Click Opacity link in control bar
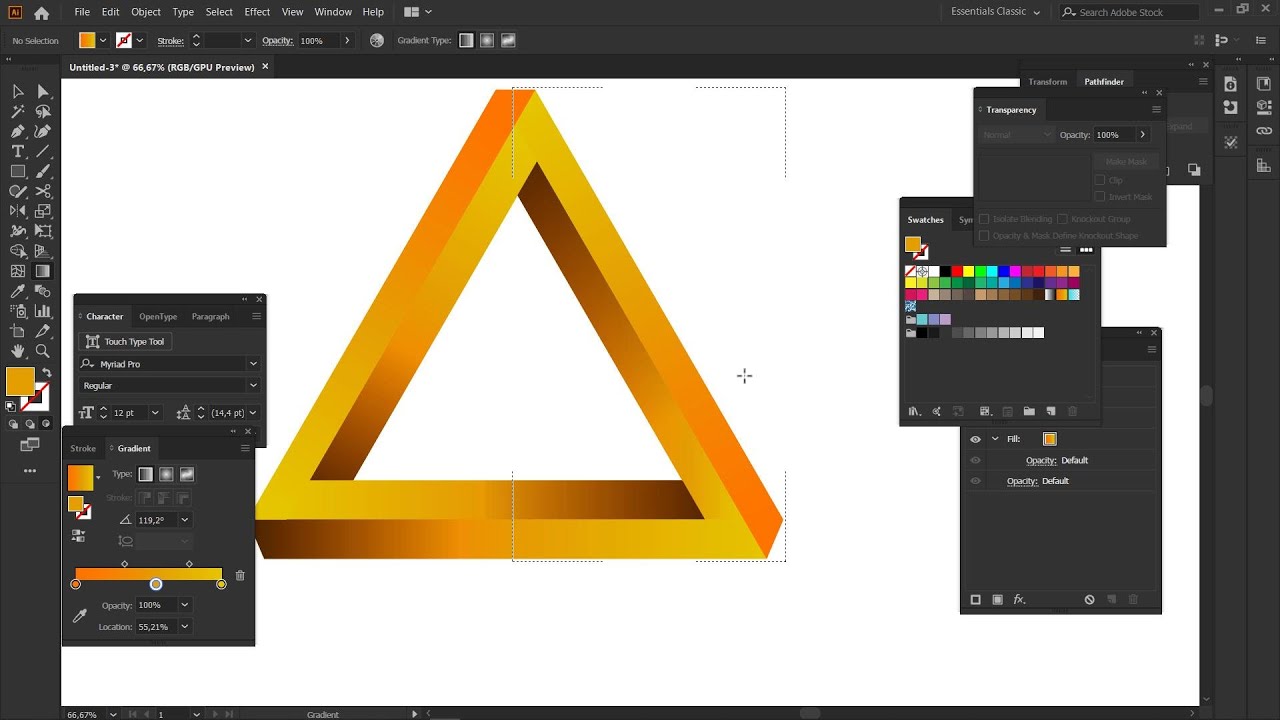This screenshot has width=1280, height=720. 277,41
